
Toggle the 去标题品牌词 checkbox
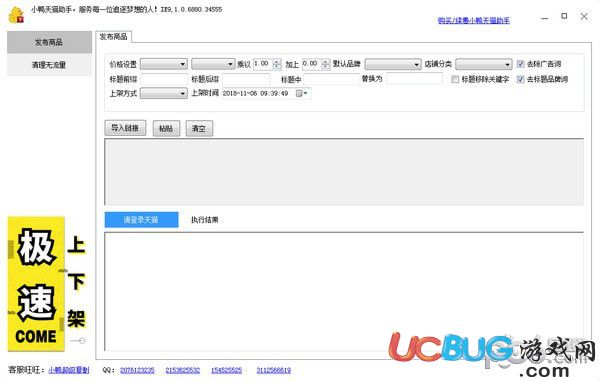(x=520, y=79)
